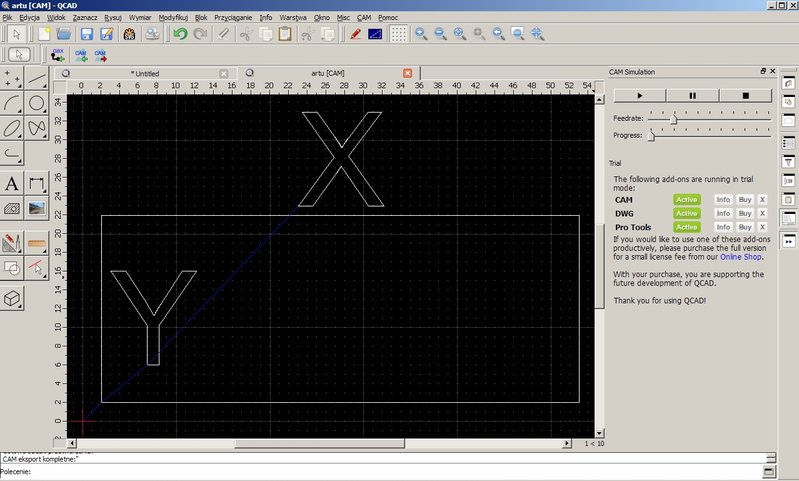
Task: Open the Spline tools flyout
Action: click(x=37, y=128)
